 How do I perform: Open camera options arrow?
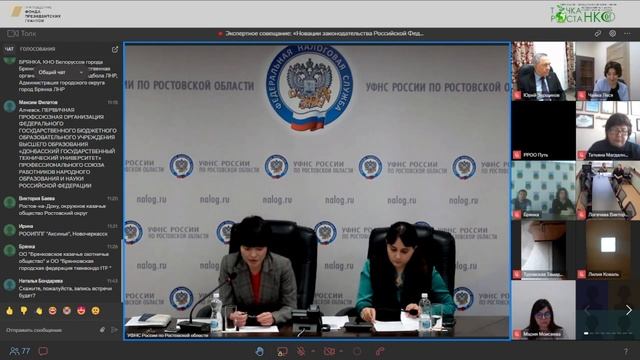click(341, 351)
